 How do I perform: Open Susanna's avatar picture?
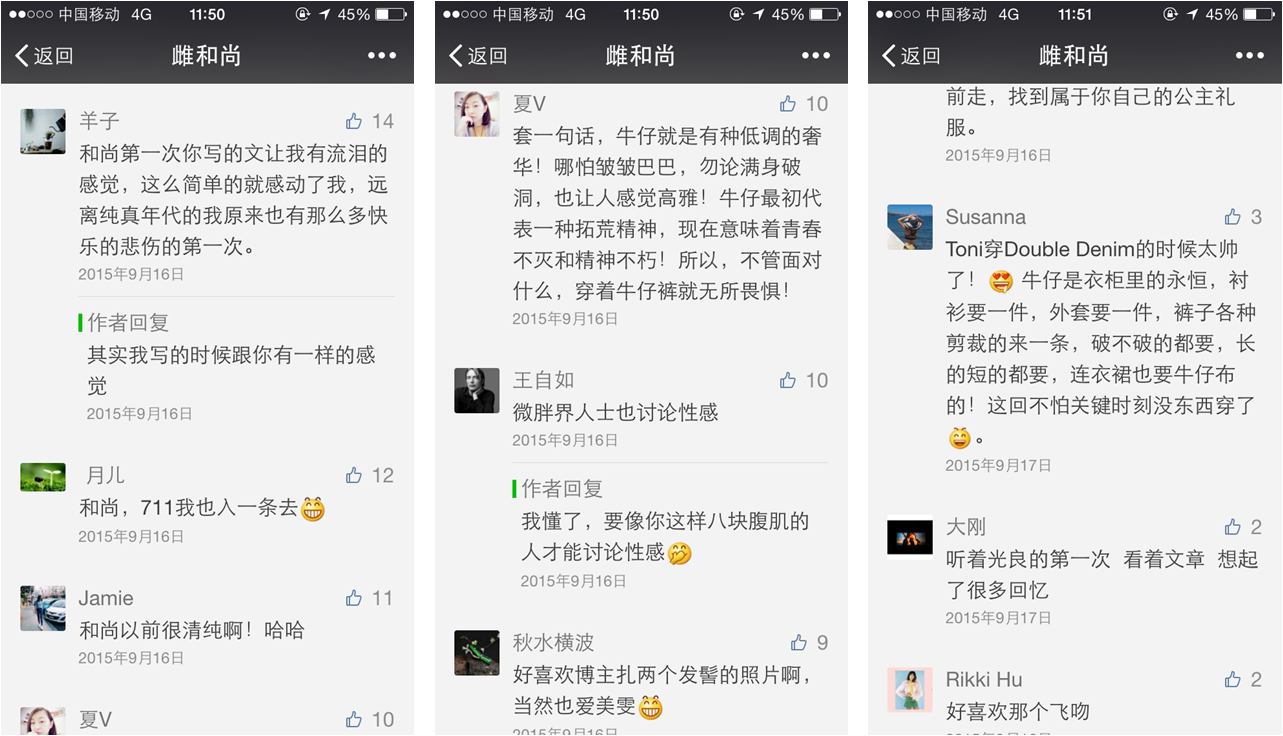click(910, 227)
